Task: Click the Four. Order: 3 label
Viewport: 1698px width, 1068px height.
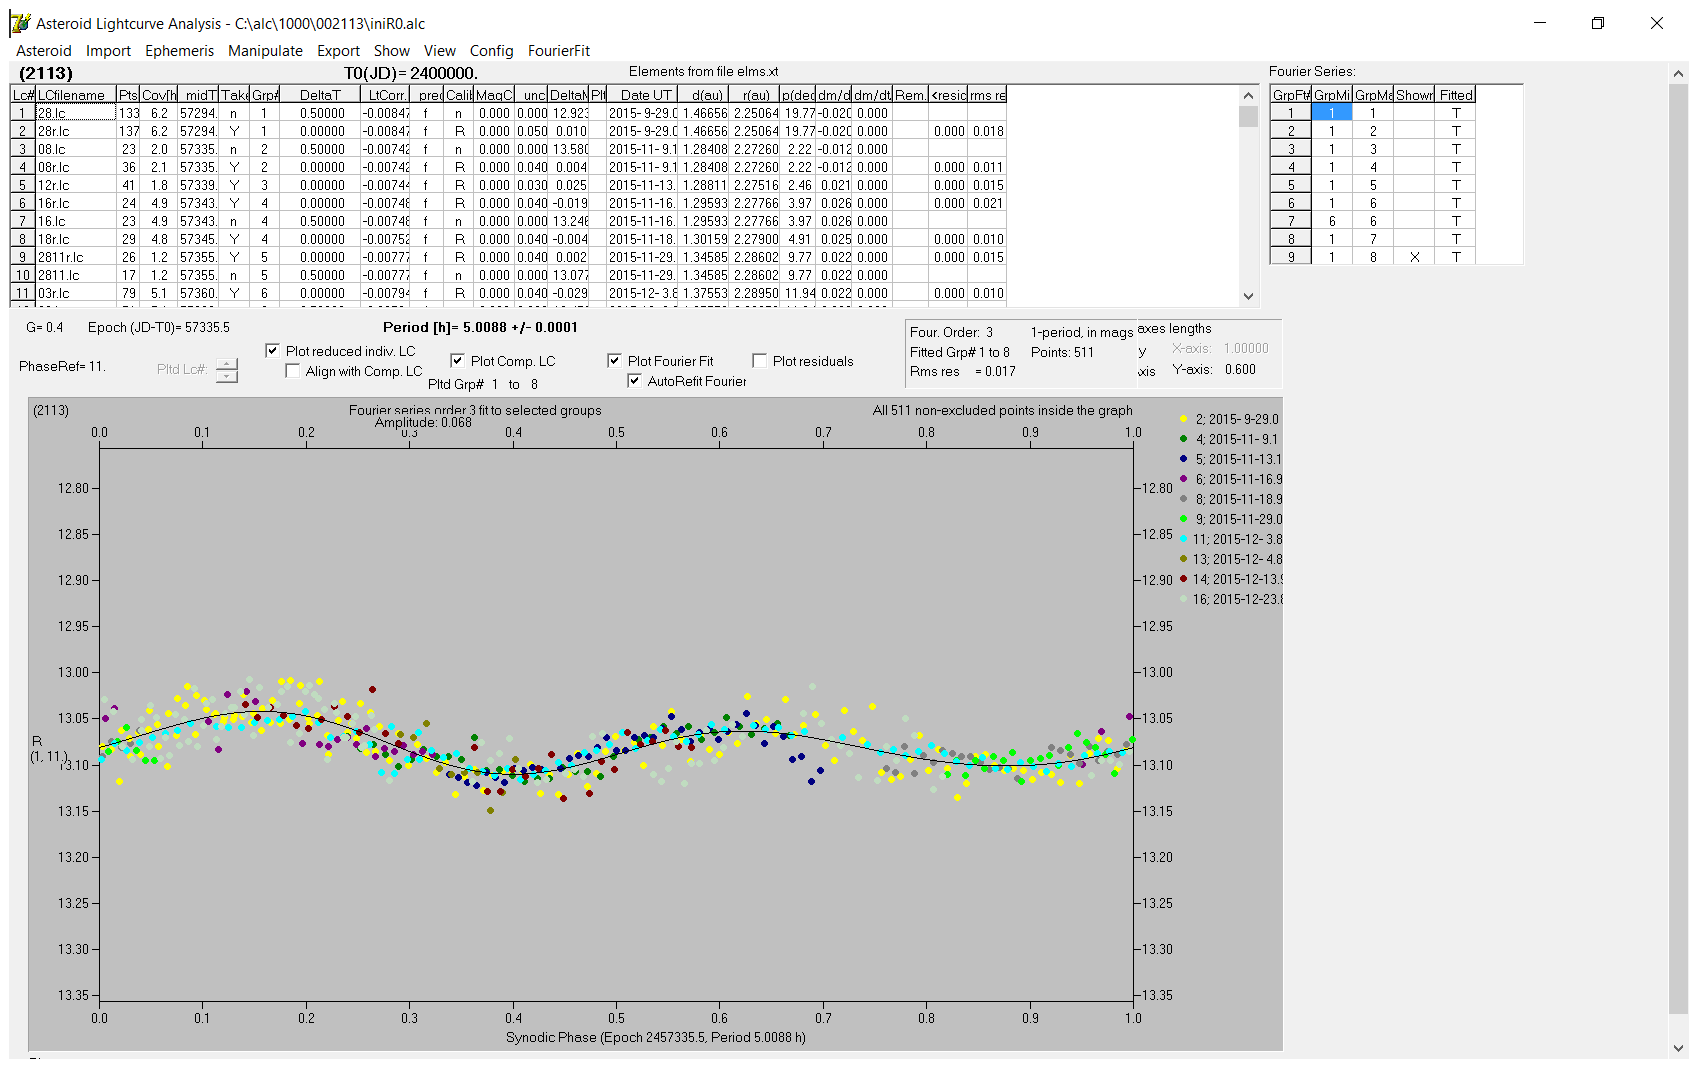Action: pyautogui.click(x=951, y=333)
